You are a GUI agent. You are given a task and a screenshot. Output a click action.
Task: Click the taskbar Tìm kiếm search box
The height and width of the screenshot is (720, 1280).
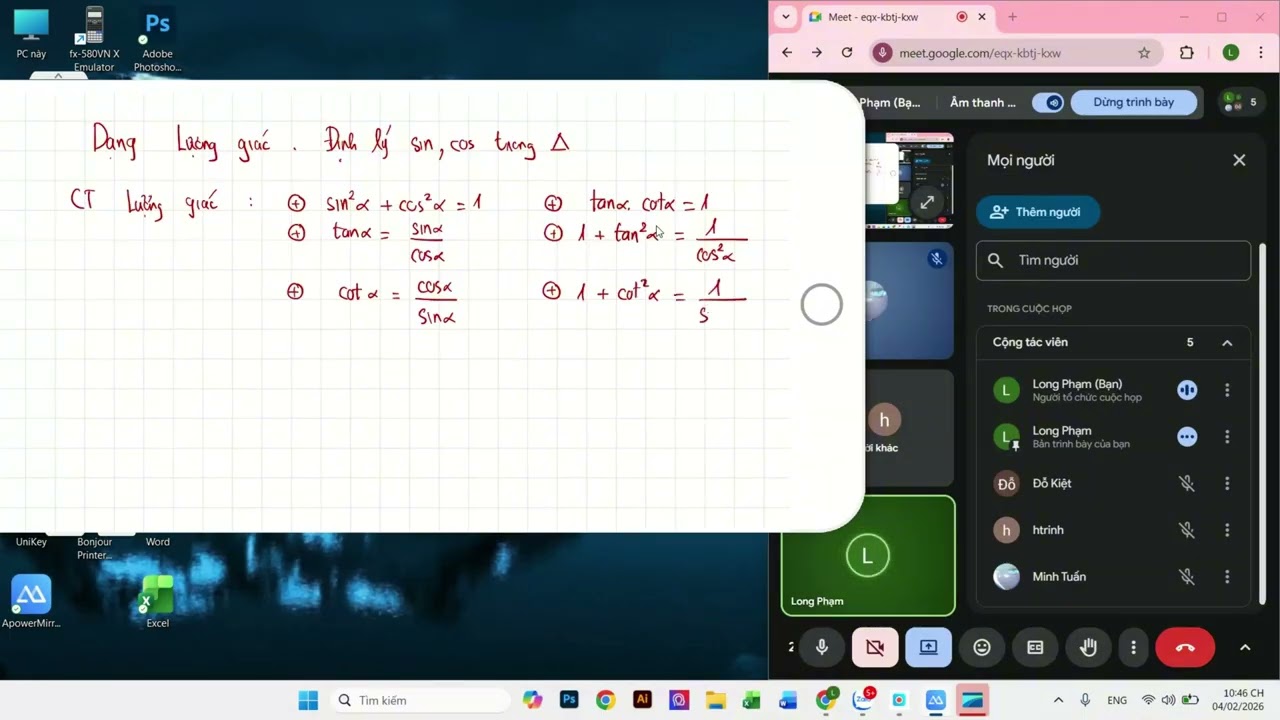point(420,700)
